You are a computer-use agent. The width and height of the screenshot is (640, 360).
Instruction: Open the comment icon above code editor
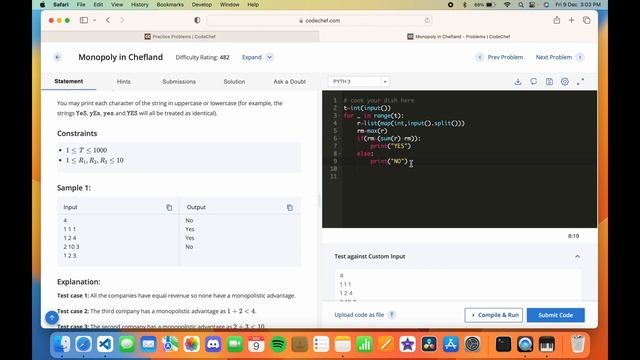533,82
